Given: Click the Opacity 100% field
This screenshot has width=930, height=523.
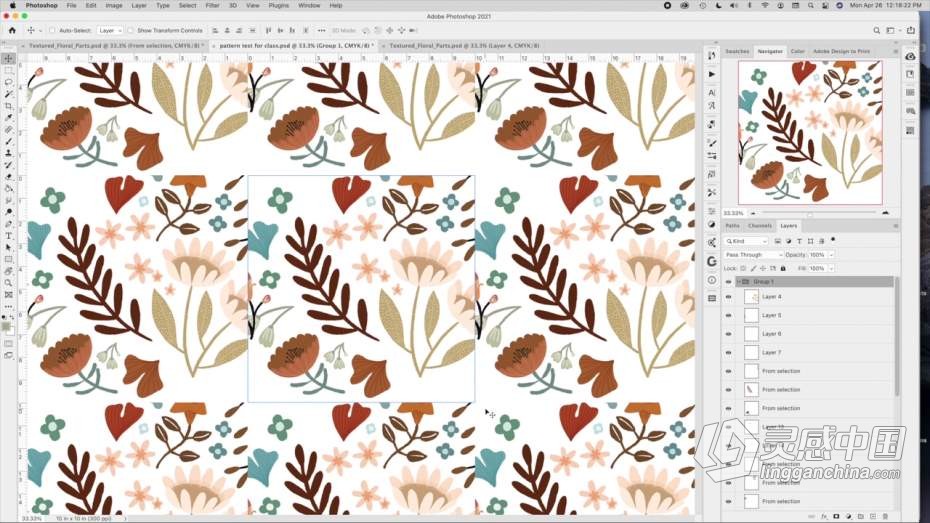Looking at the screenshot, I should (x=817, y=255).
